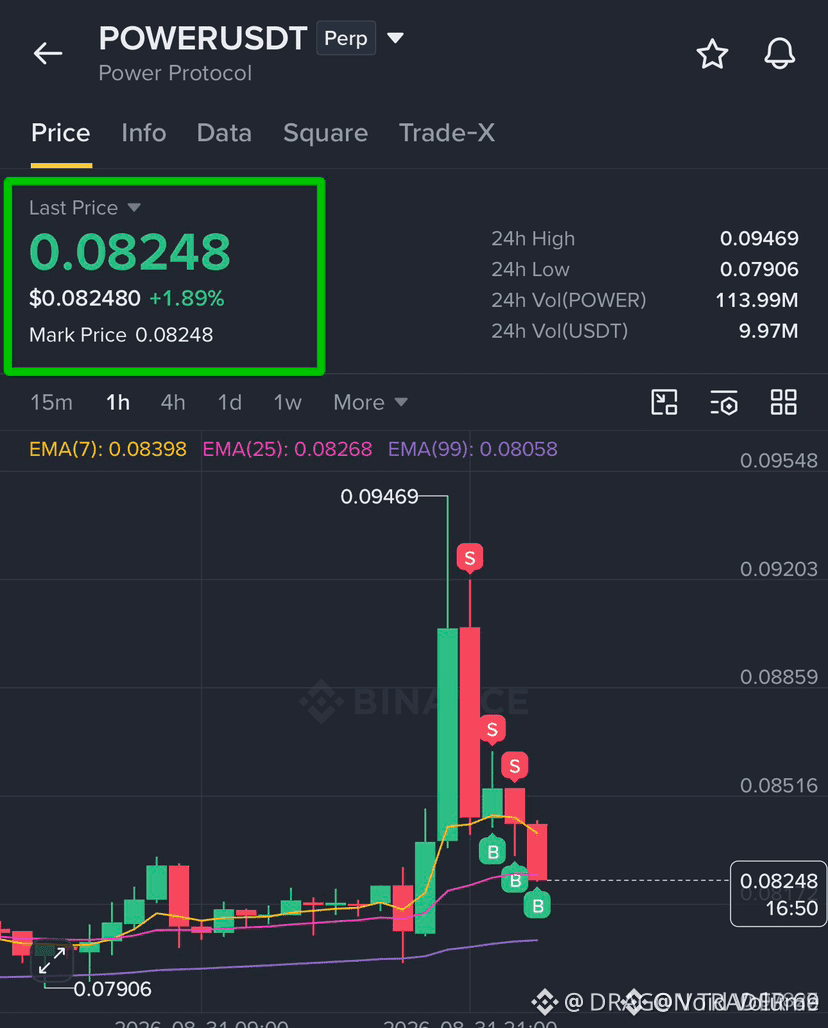Screen dimensions: 828x1028
Task: Select the 1d timeframe
Action: [229, 402]
